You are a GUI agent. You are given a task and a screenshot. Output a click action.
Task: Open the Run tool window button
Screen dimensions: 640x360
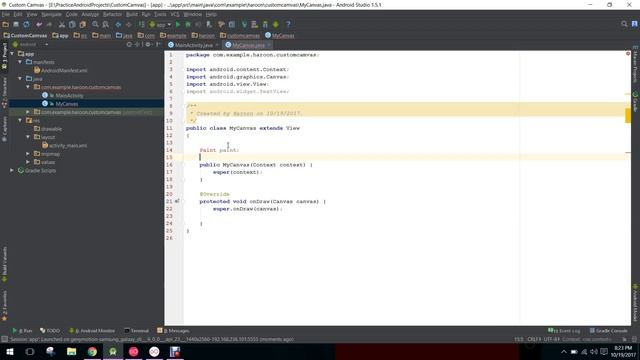[22, 331]
